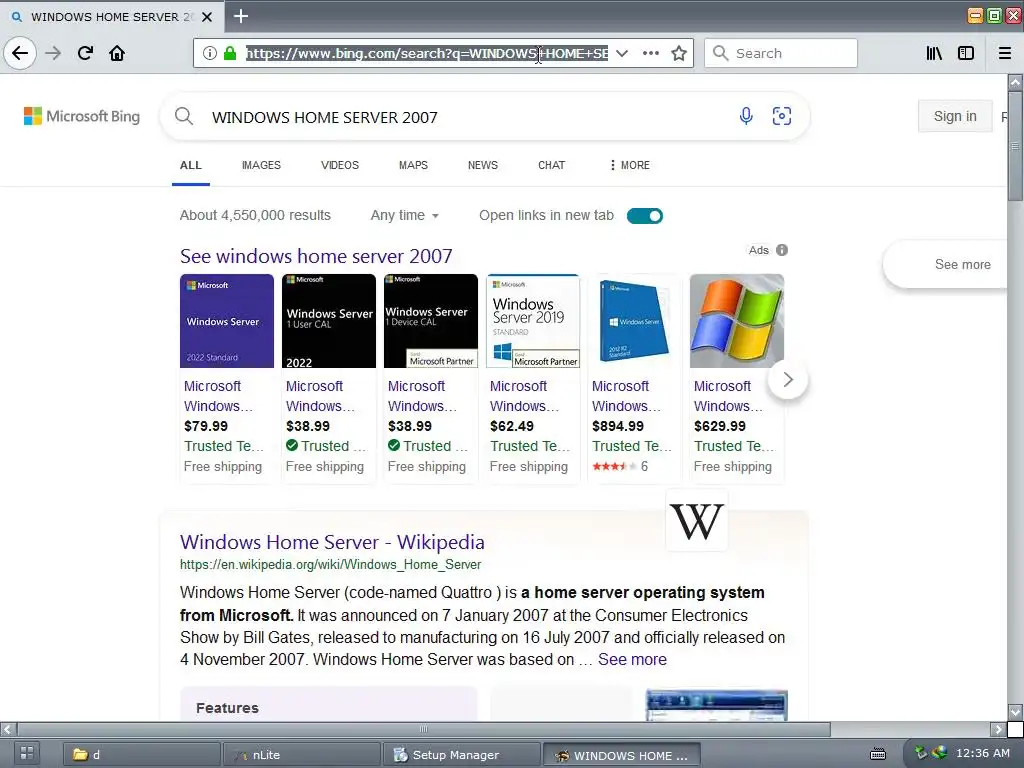This screenshot has height=768, width=1024.
Task: Click the green padlock security icon
Action: tap(229, 53)
